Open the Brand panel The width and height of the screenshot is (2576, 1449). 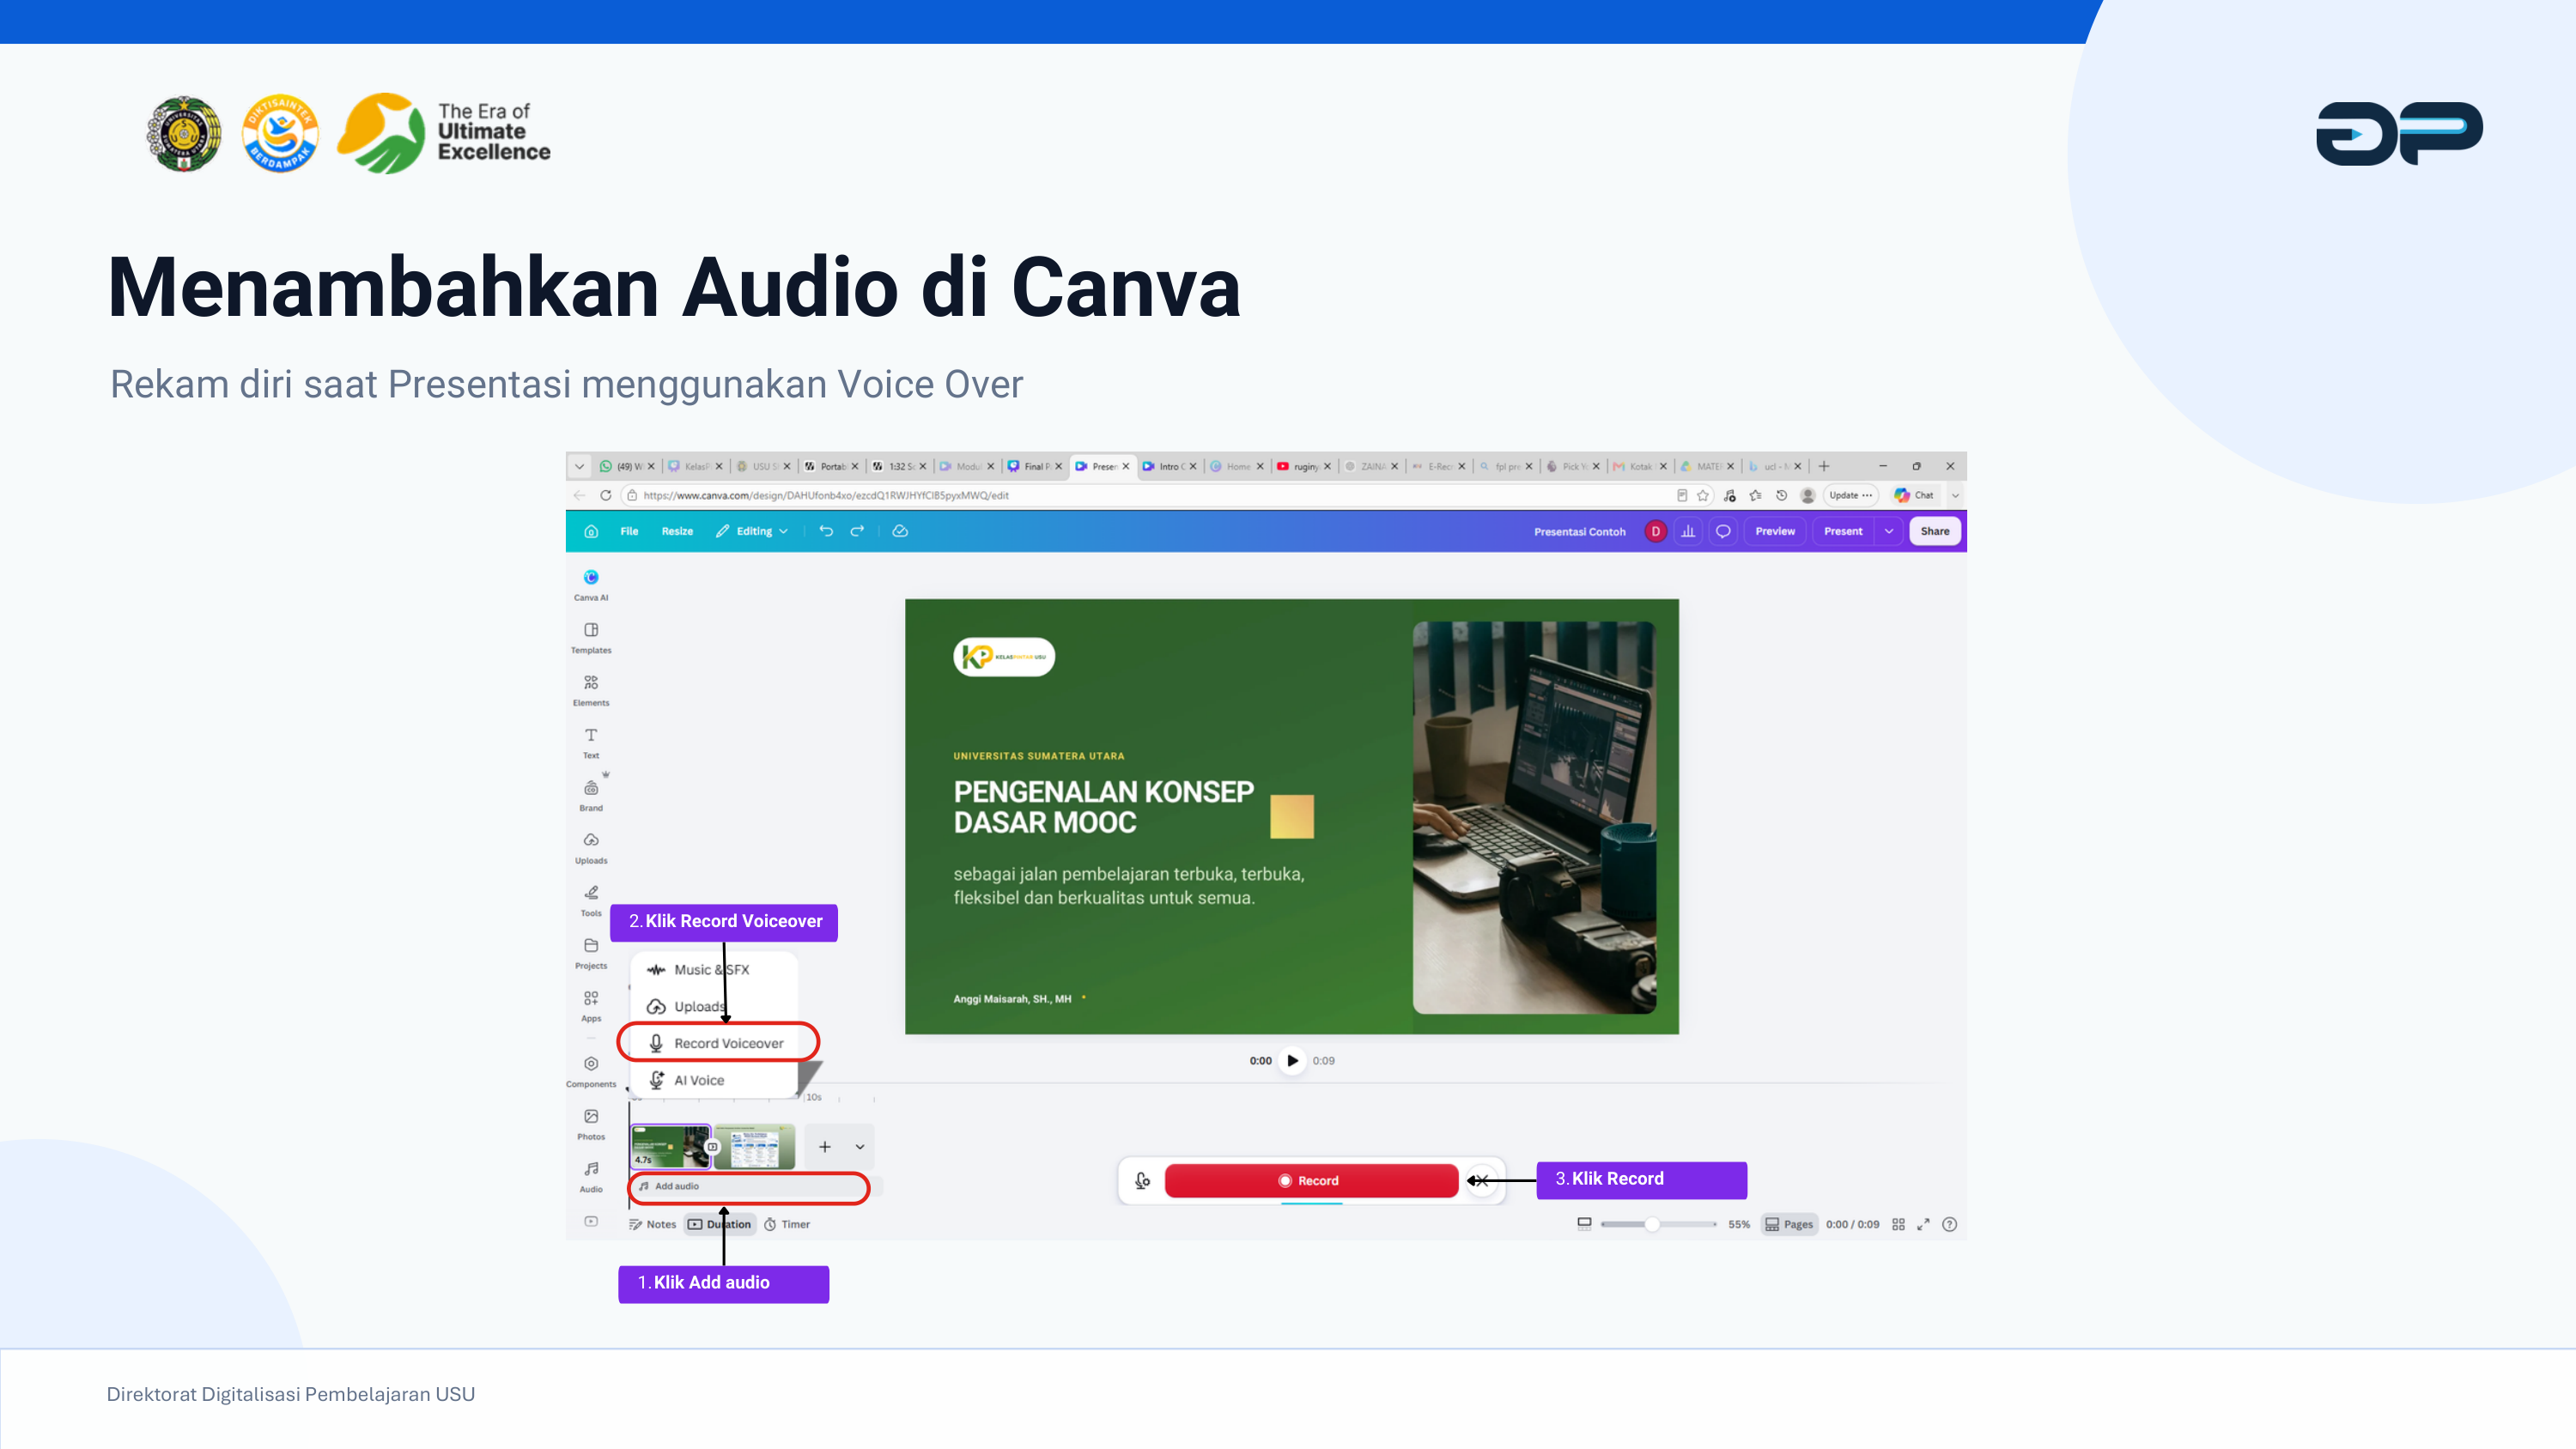pos(591,795)
